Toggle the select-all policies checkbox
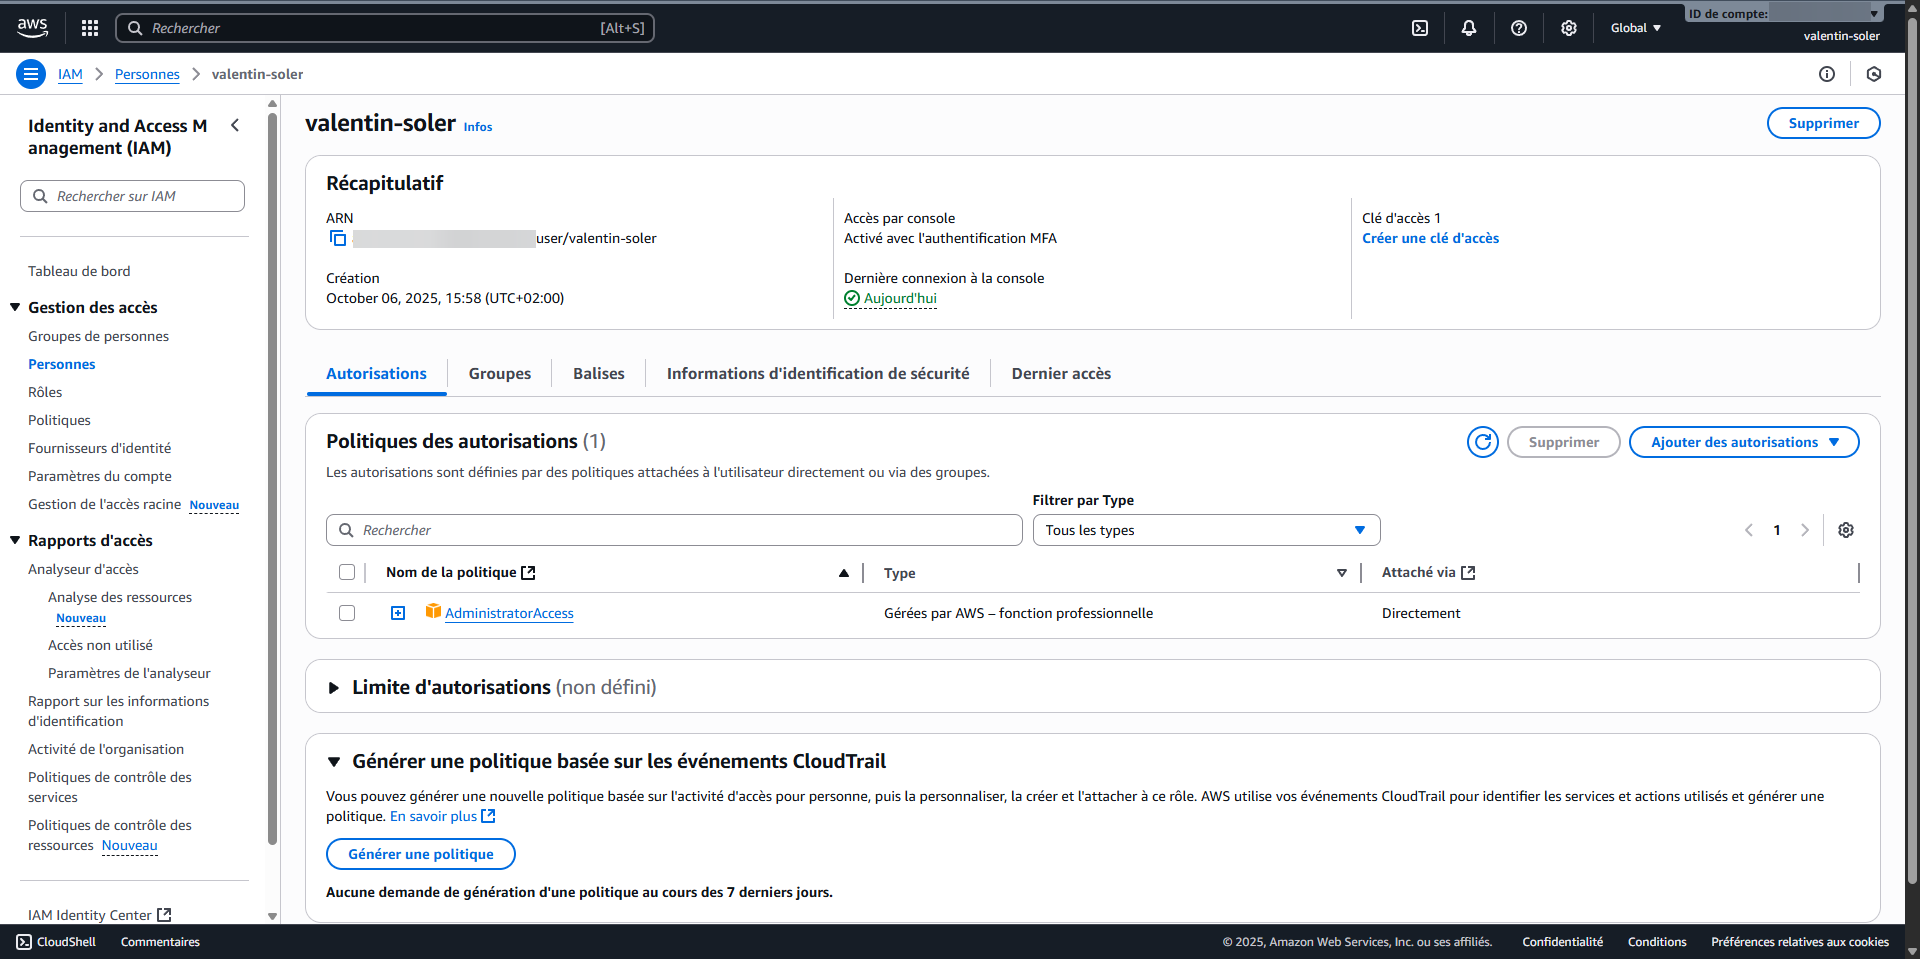1920x959 pixels. point(347,571)
